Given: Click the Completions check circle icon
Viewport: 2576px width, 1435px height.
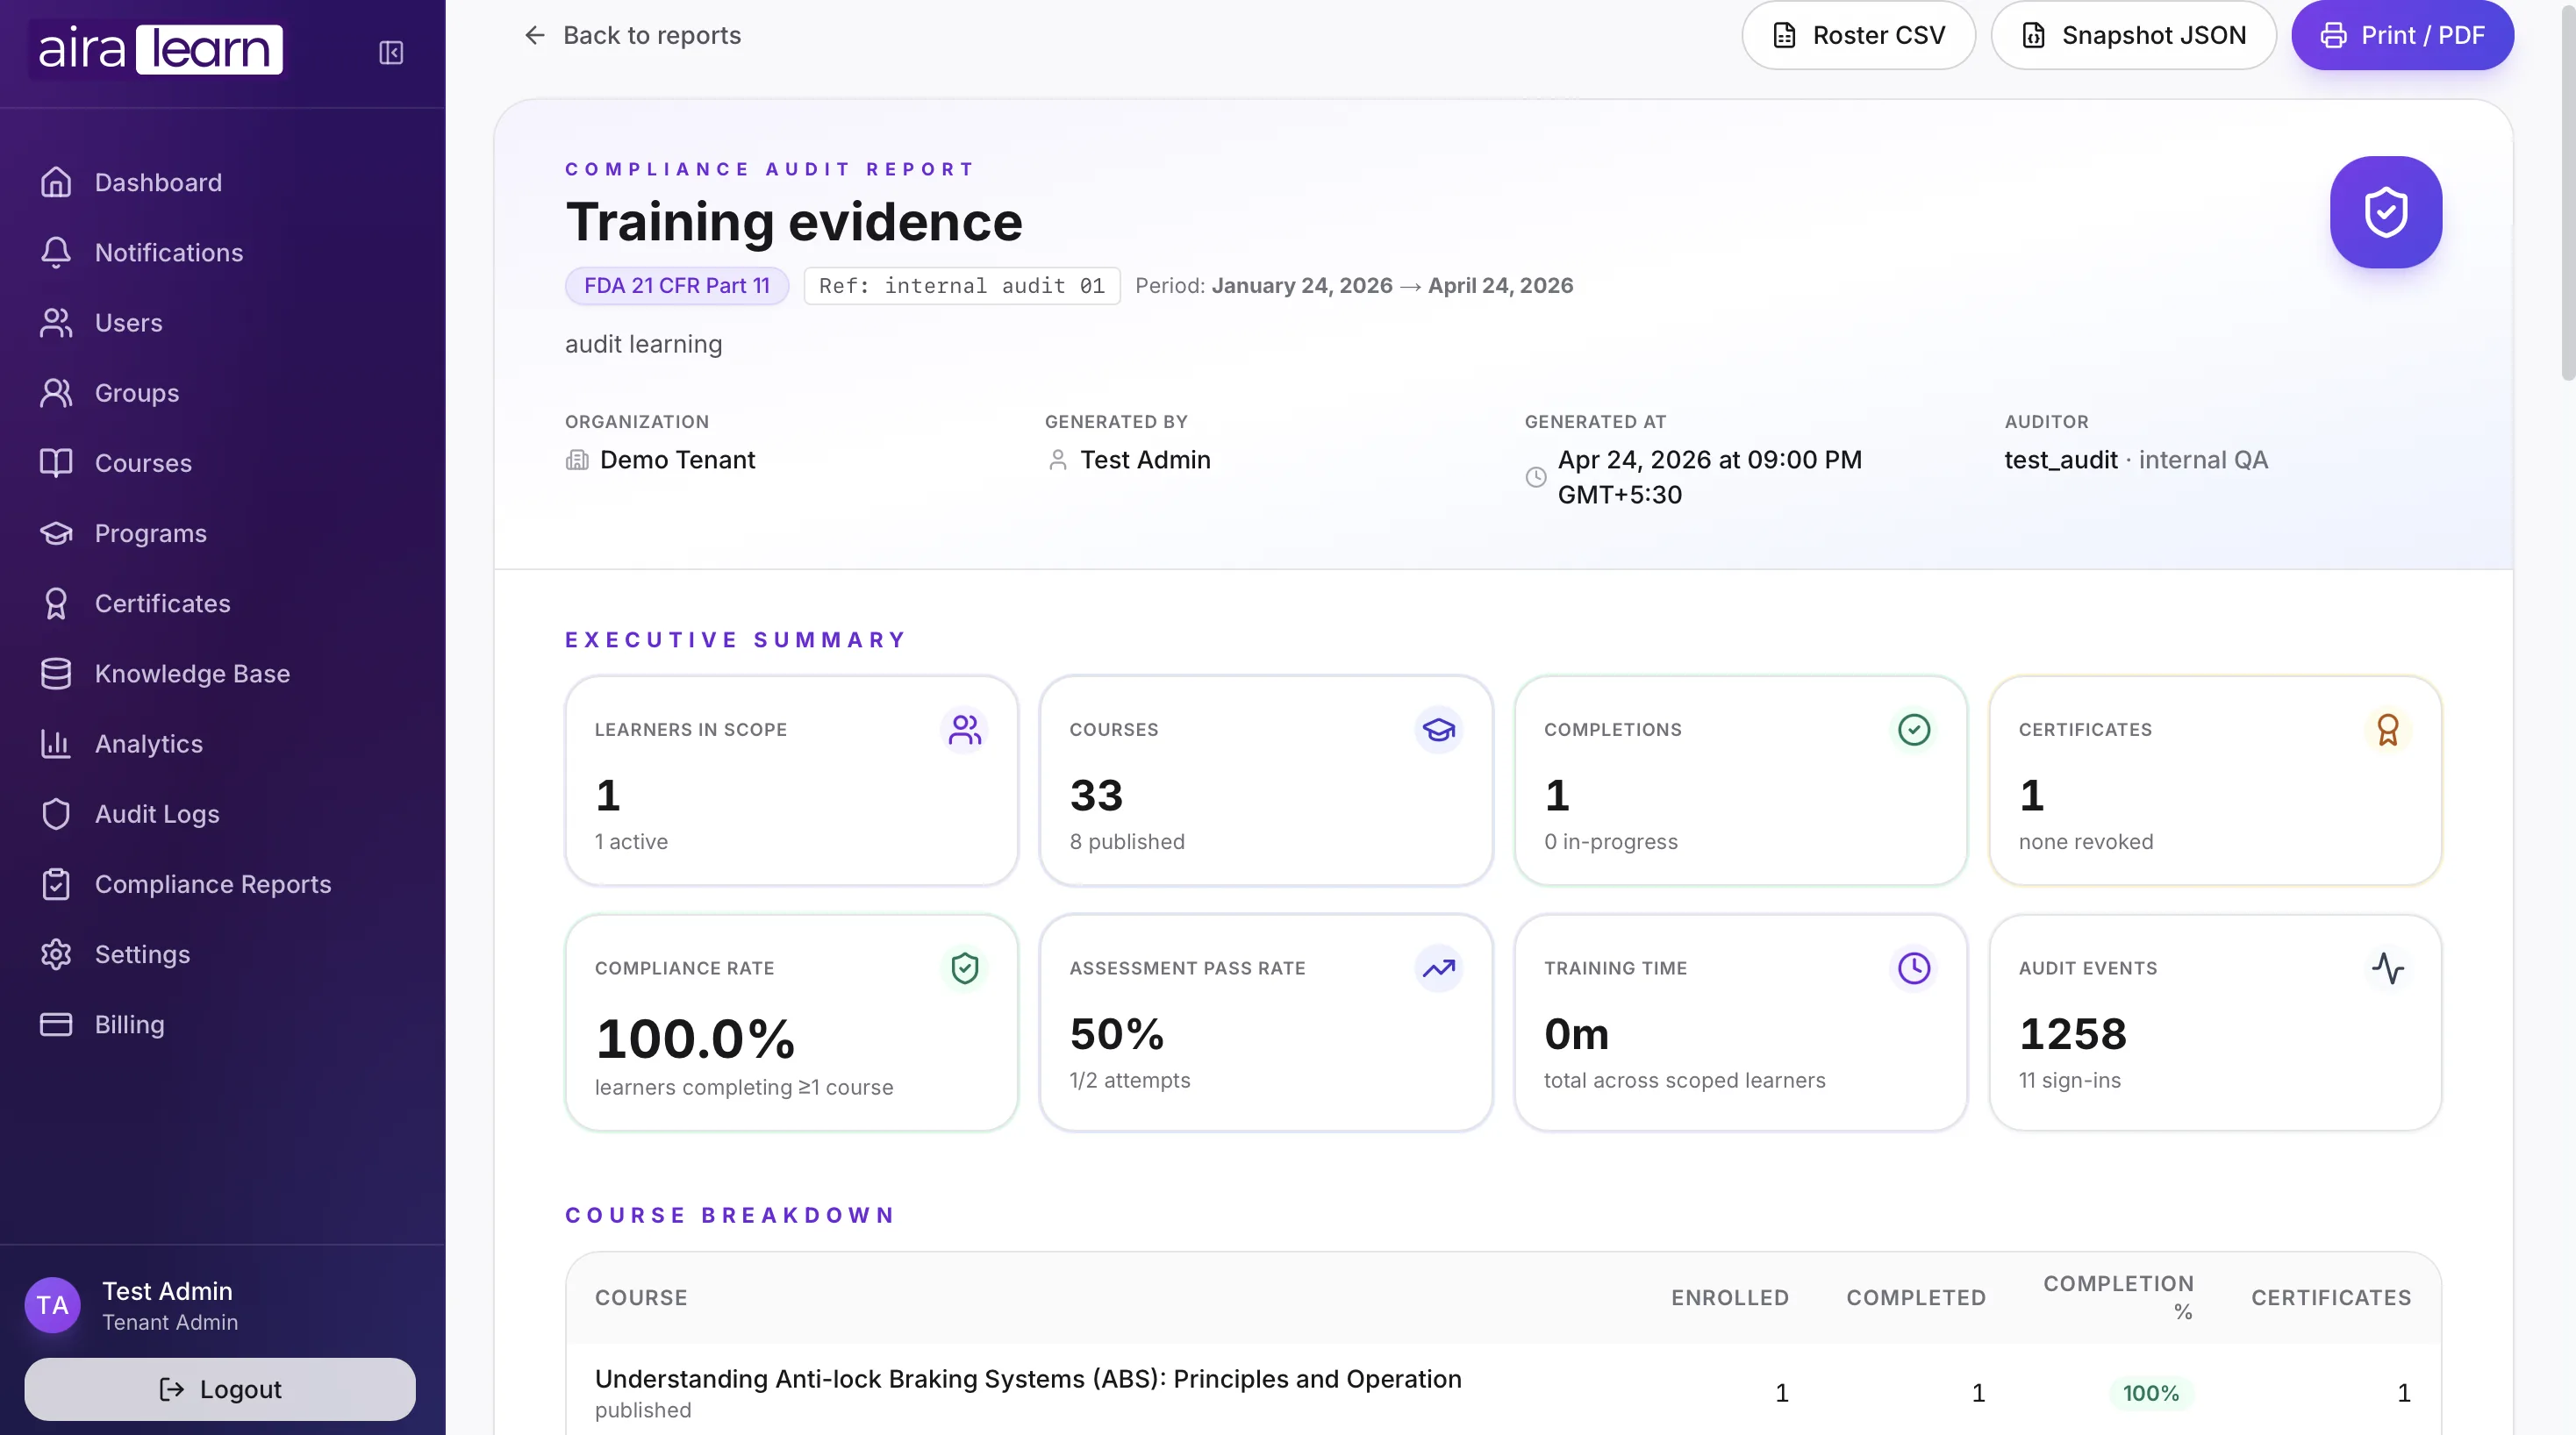Looking at the screenshot, I should click(x=1914, y=730).
